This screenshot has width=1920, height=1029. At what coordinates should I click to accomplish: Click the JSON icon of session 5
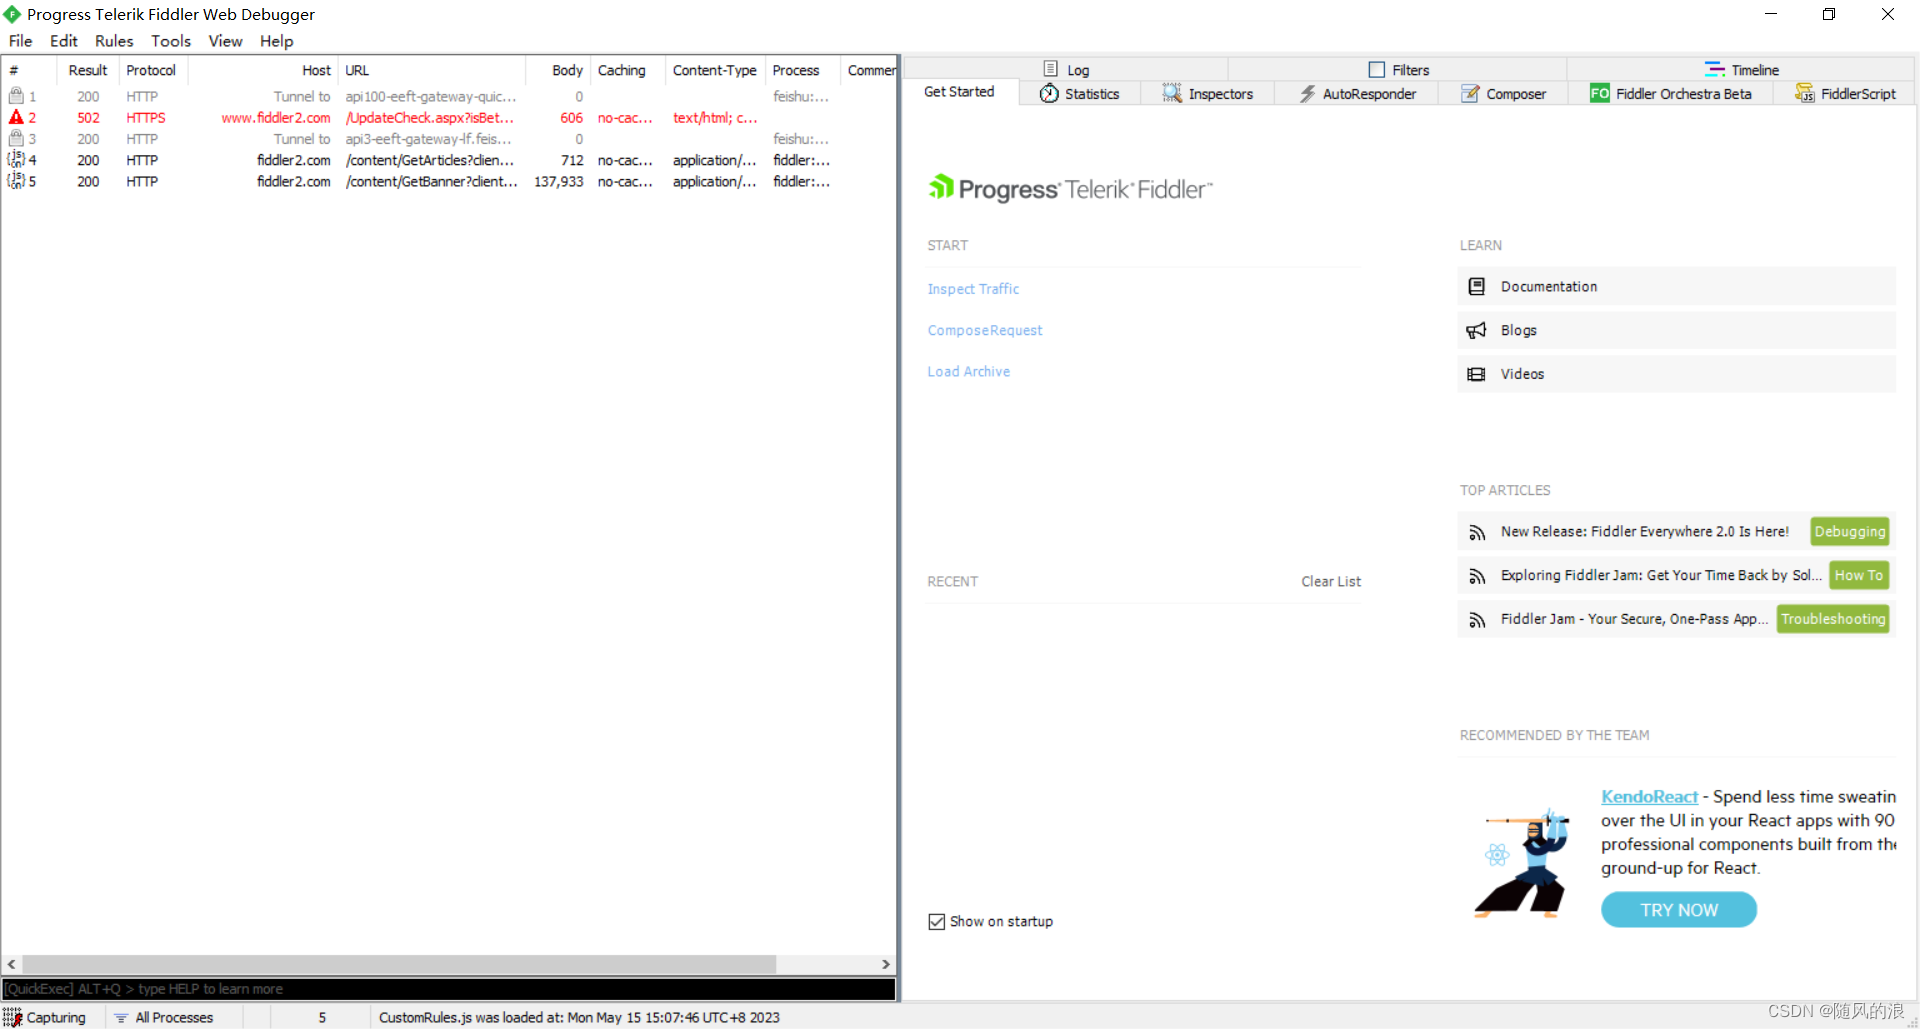(x=16, y=181)
